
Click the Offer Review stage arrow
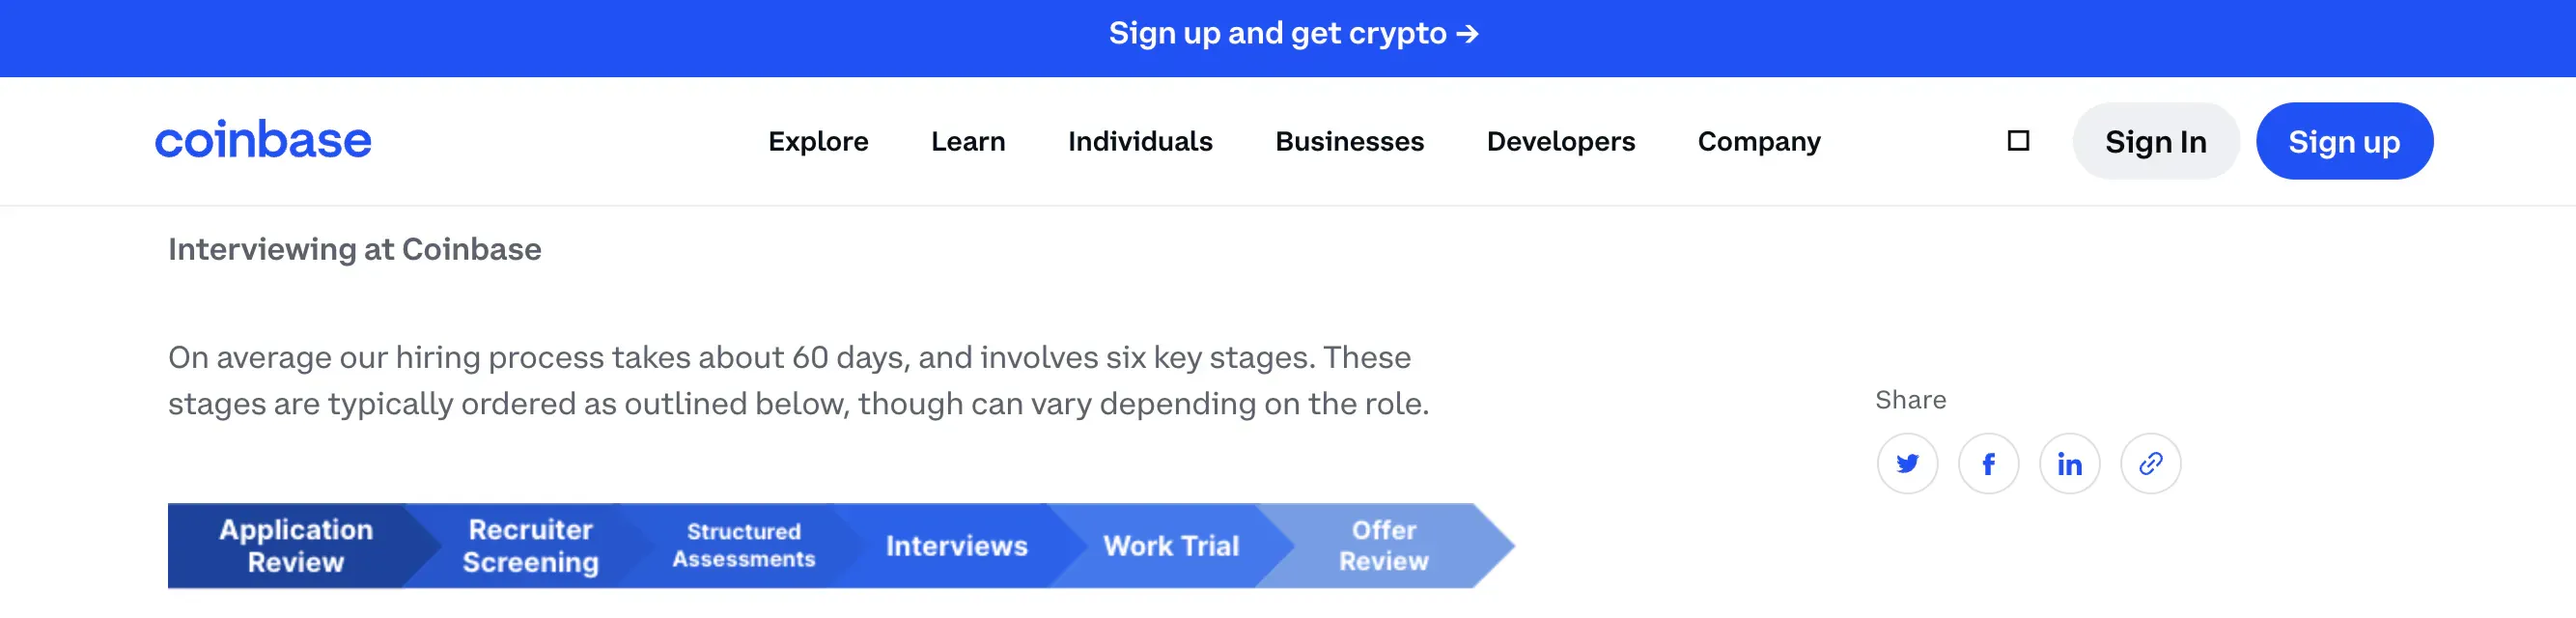pyautogui.click(x=1384, y=546)
